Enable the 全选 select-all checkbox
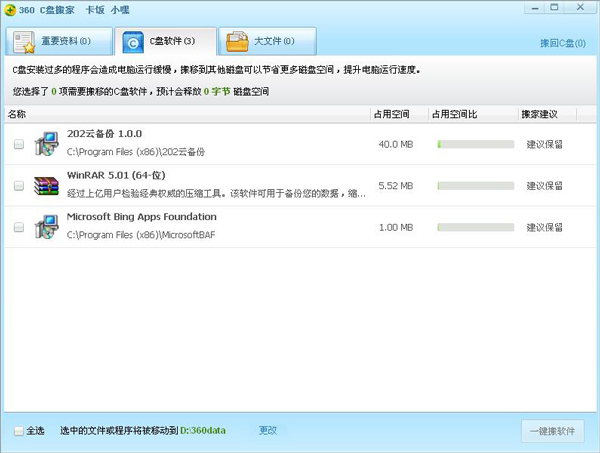The height and width of the screenshot is (453, 600). point(19,431)
